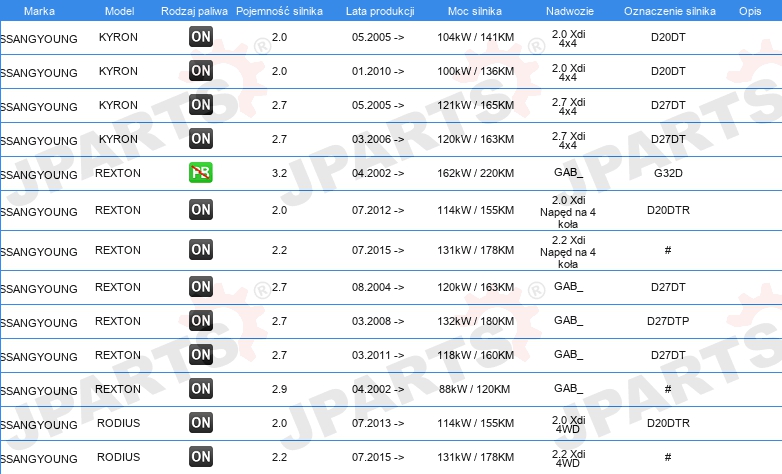Click the 2.2 Xdi 4WD body cell
782x474 pixels.
pyautogui.click(x=568, y=459)
